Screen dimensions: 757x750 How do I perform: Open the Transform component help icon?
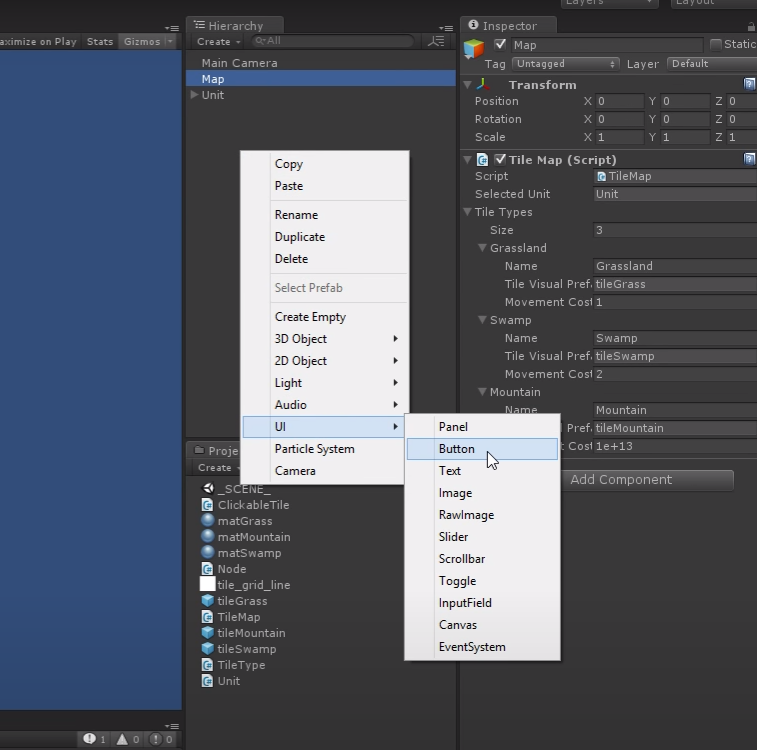[749, 84]
